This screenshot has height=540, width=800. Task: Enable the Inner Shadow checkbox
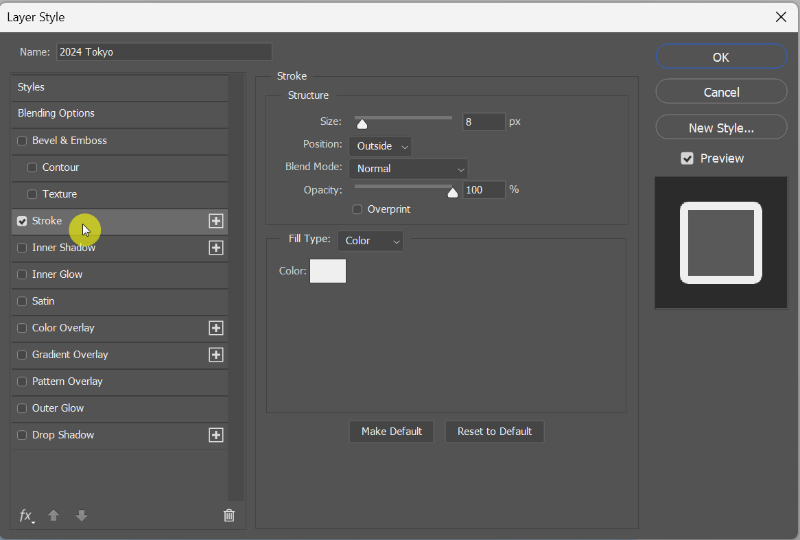[x=22, y=248]
